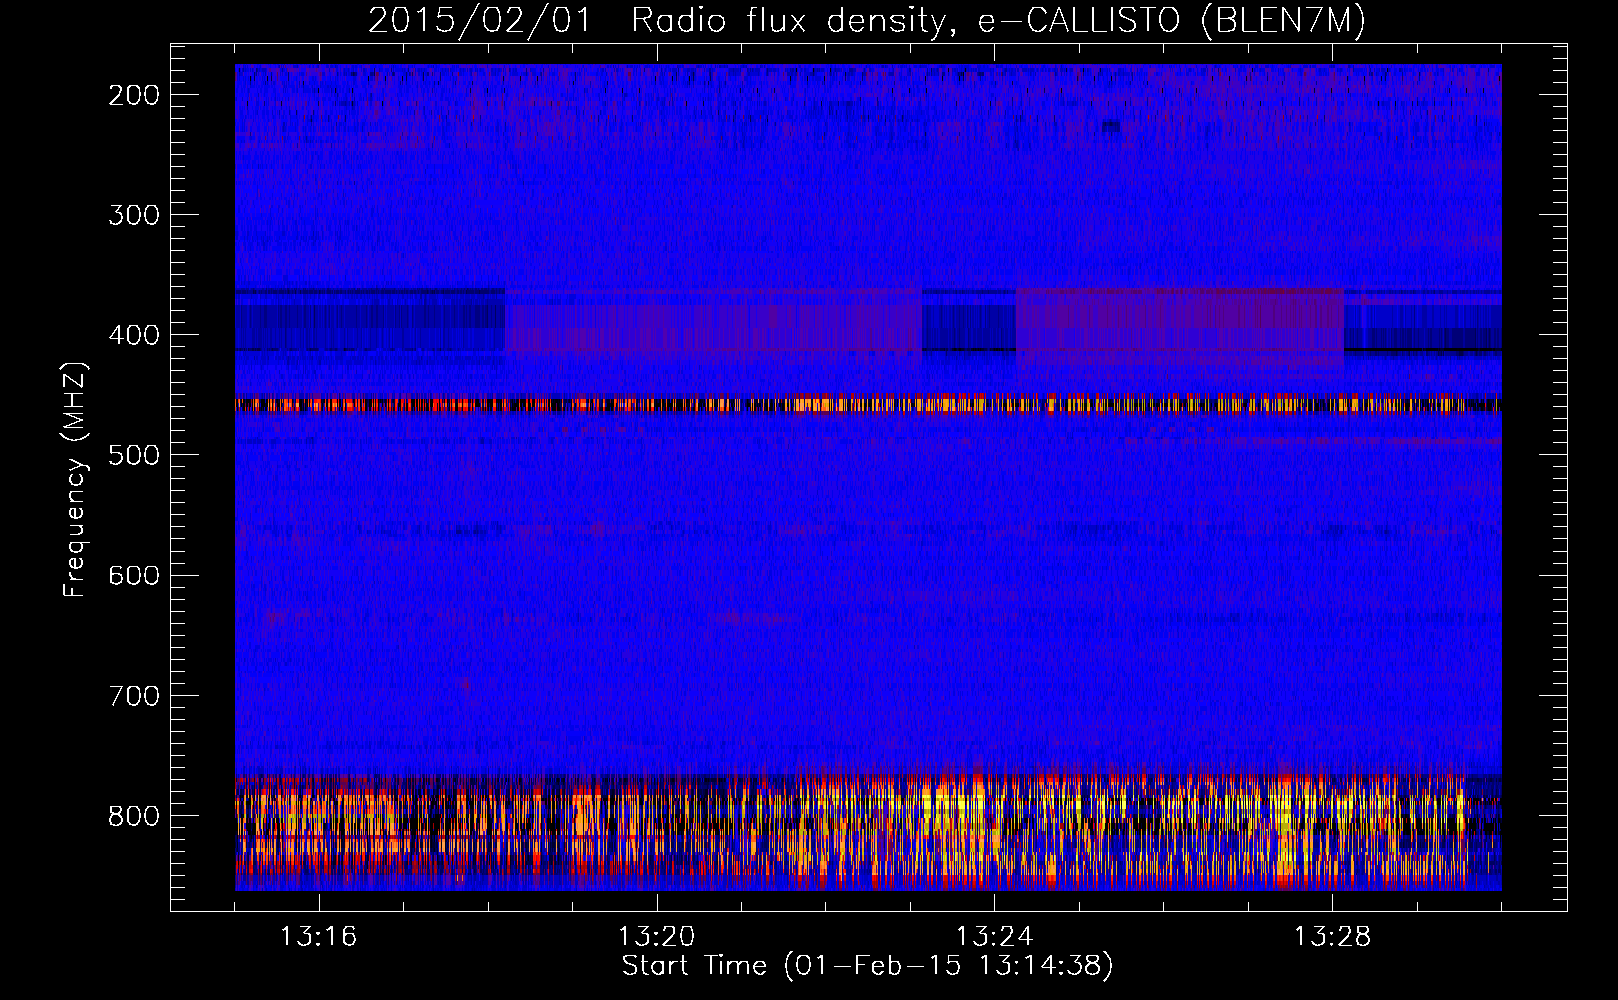This screenshot has width=1618, height=1000.
Task: Click the 13:28 time tick label
Action: pos(1332,937)
